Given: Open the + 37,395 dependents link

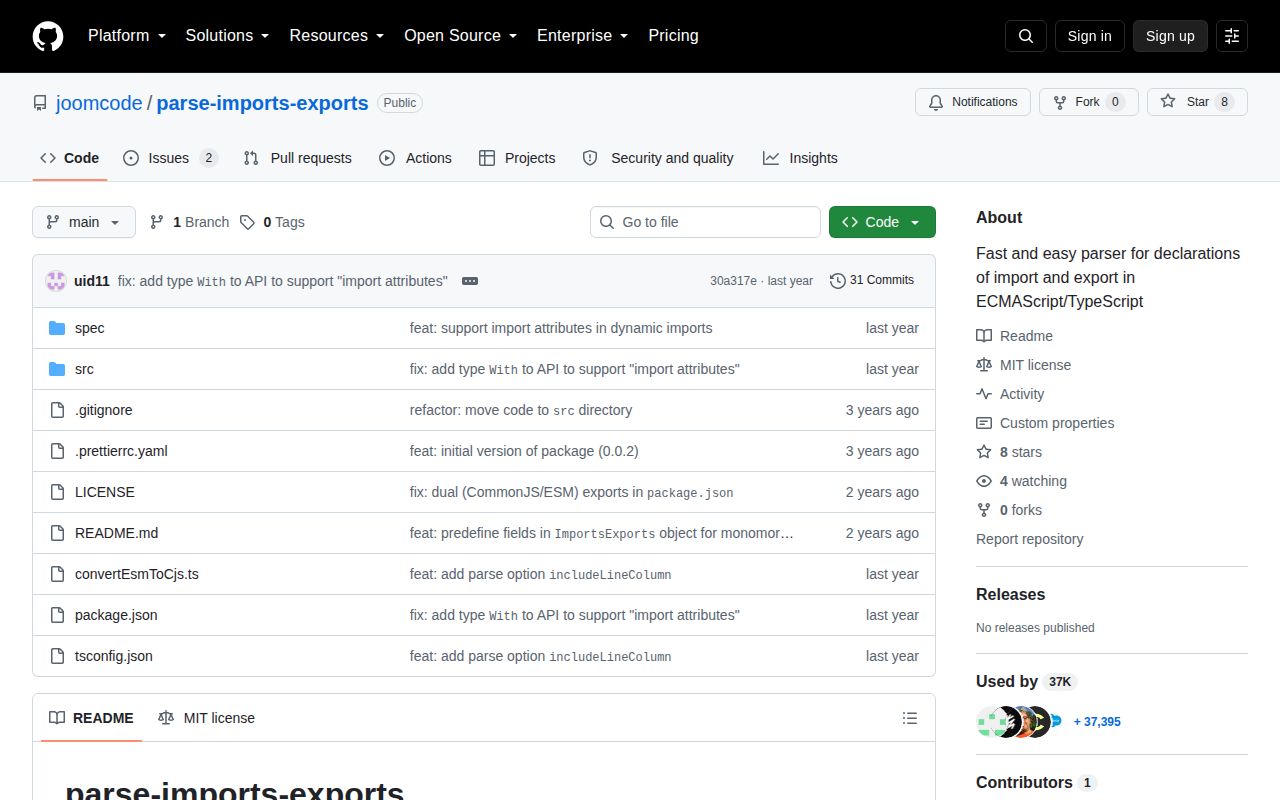Looking at the screenshot, I should pos(1097,722).
